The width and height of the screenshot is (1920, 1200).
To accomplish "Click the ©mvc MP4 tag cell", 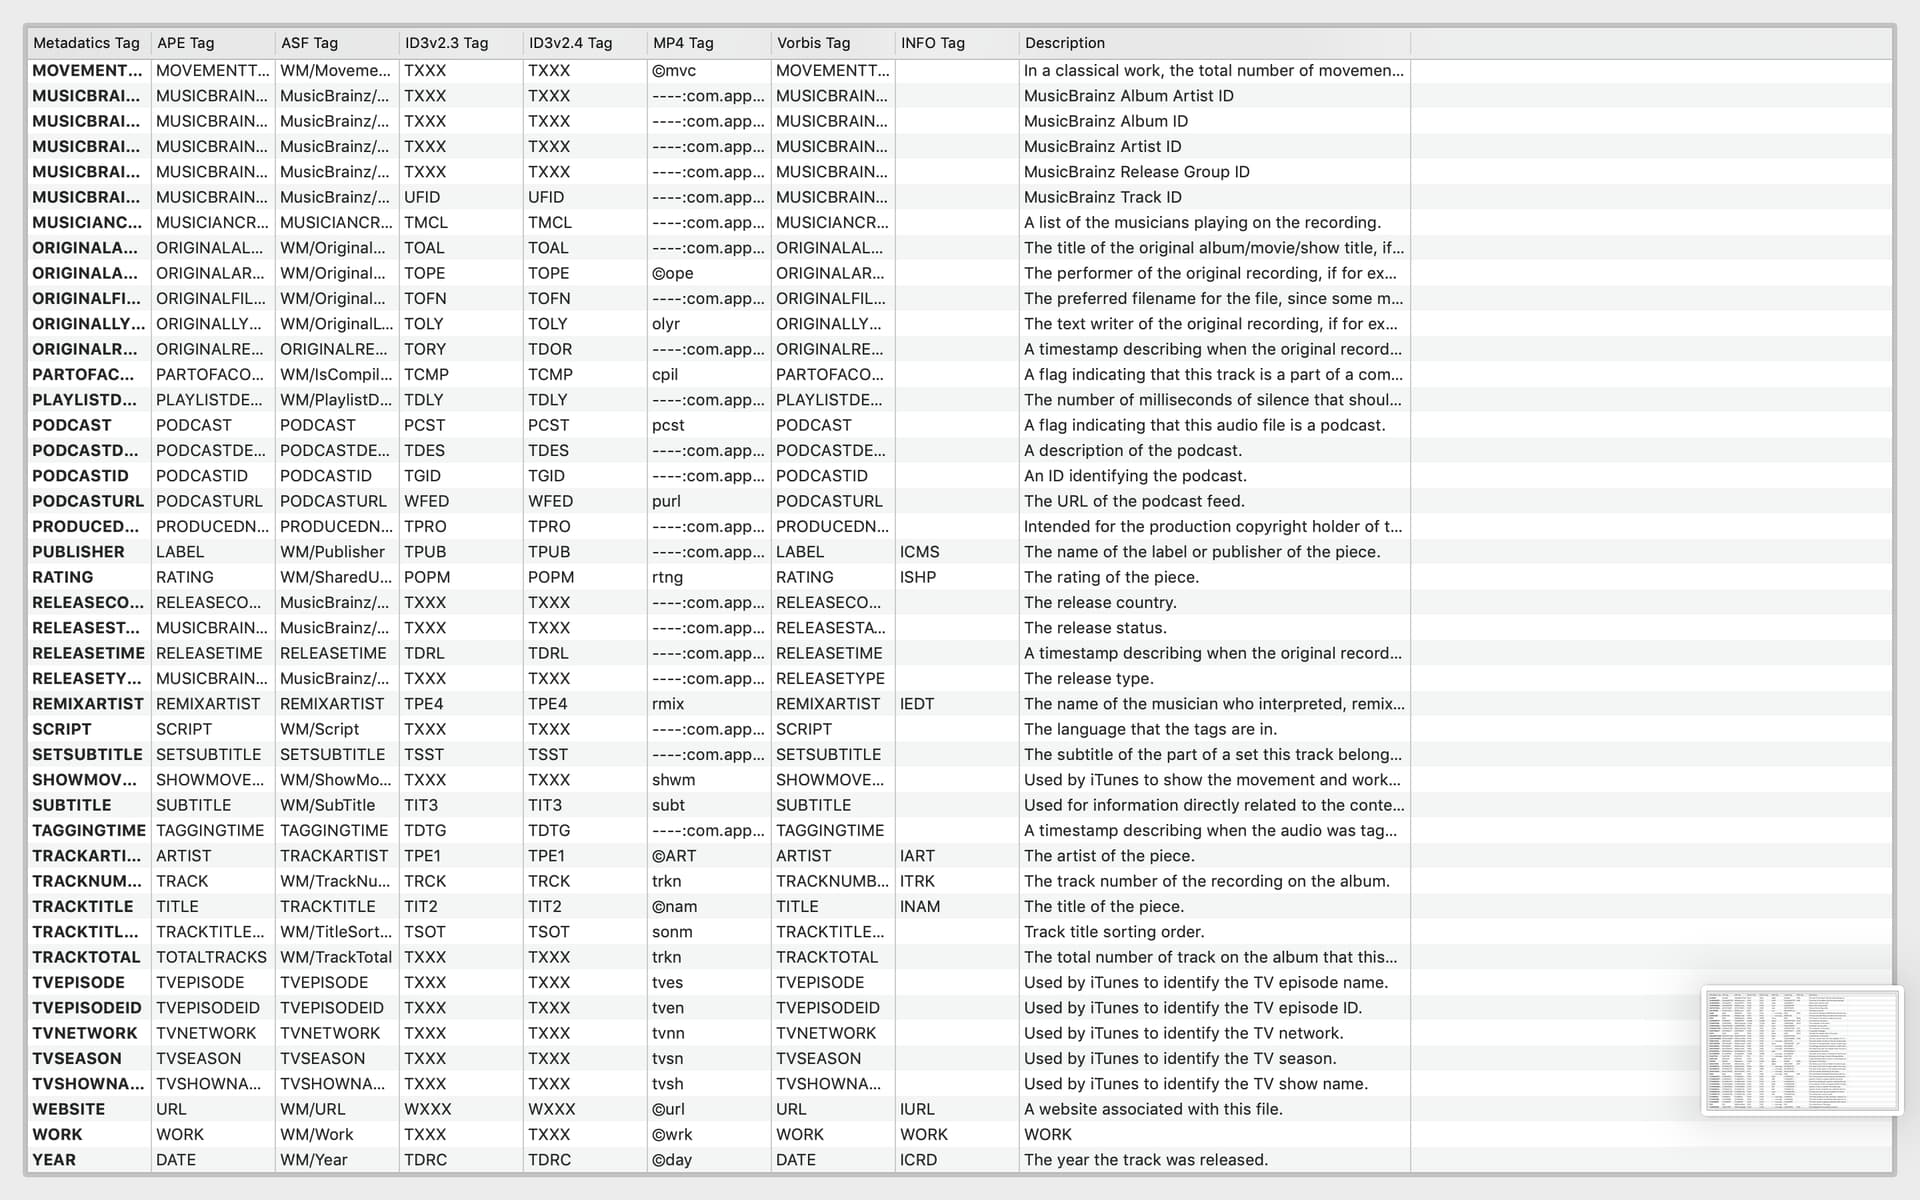I will point(674,71).
